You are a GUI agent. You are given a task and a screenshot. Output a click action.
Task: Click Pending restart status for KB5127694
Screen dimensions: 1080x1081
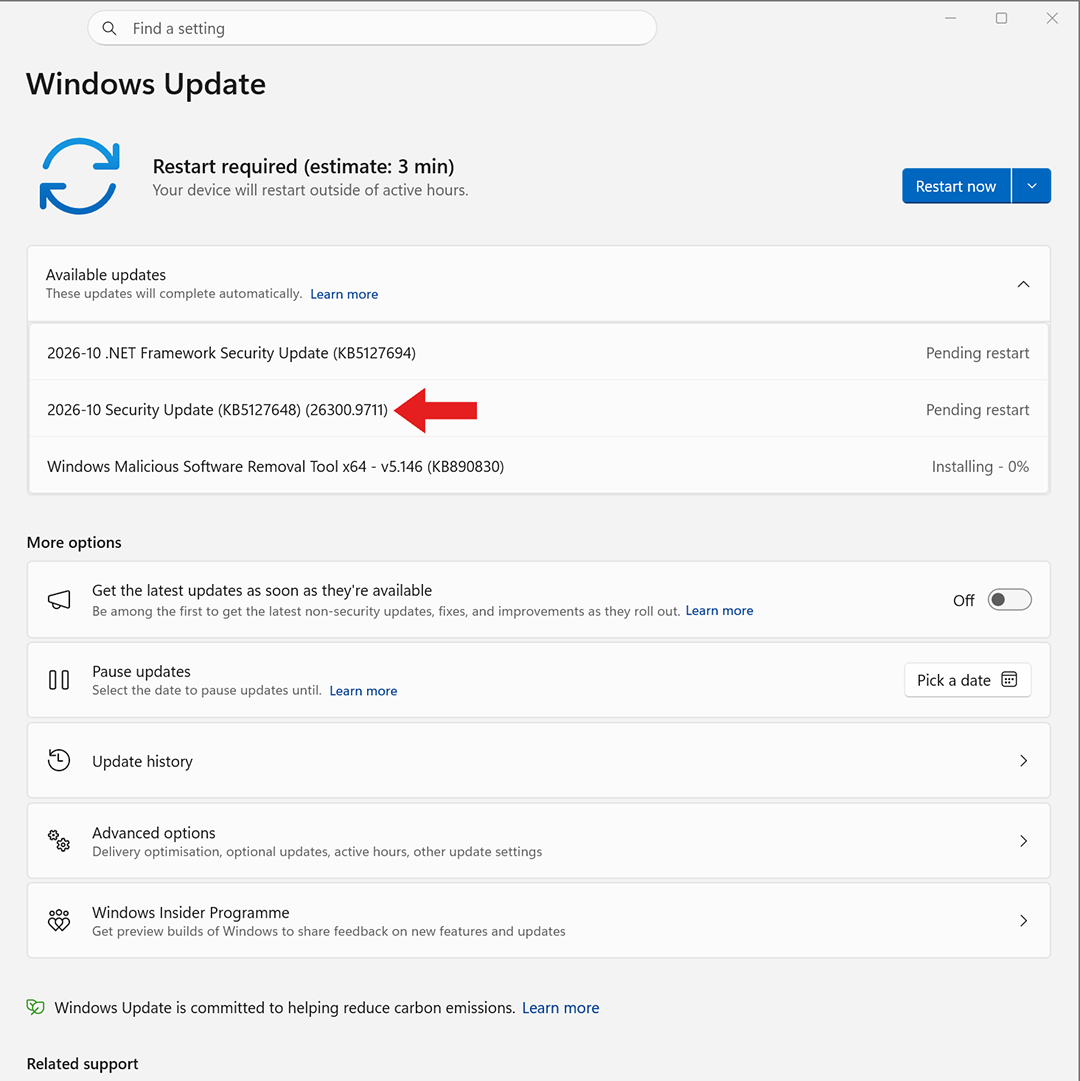(x=977, y=353)
